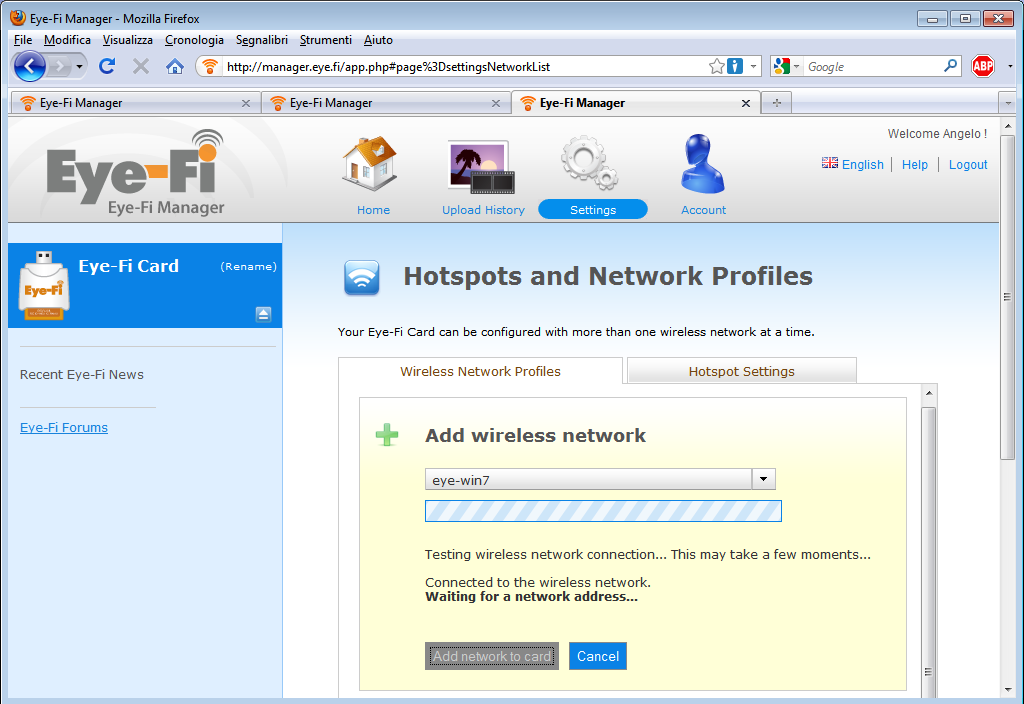Open the Account link

pyautogui.click(x=703, y=210)
